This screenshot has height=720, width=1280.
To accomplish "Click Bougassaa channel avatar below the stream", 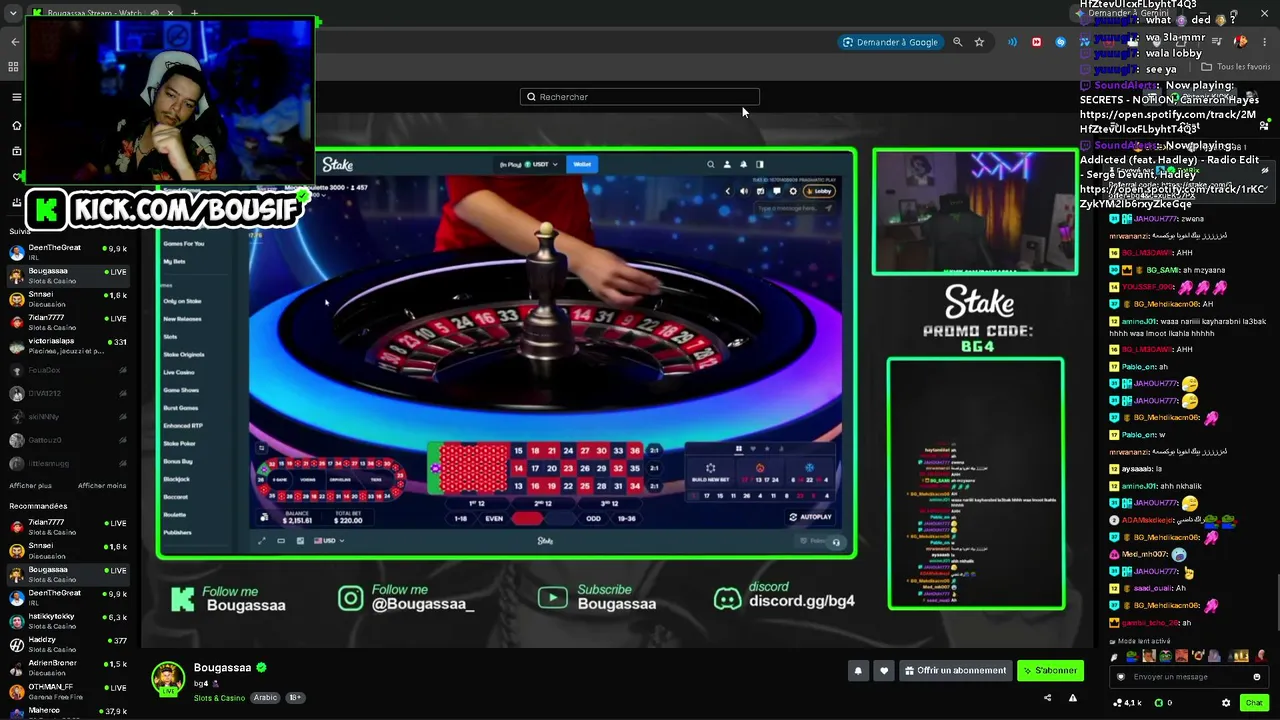I will click(168, 677).
